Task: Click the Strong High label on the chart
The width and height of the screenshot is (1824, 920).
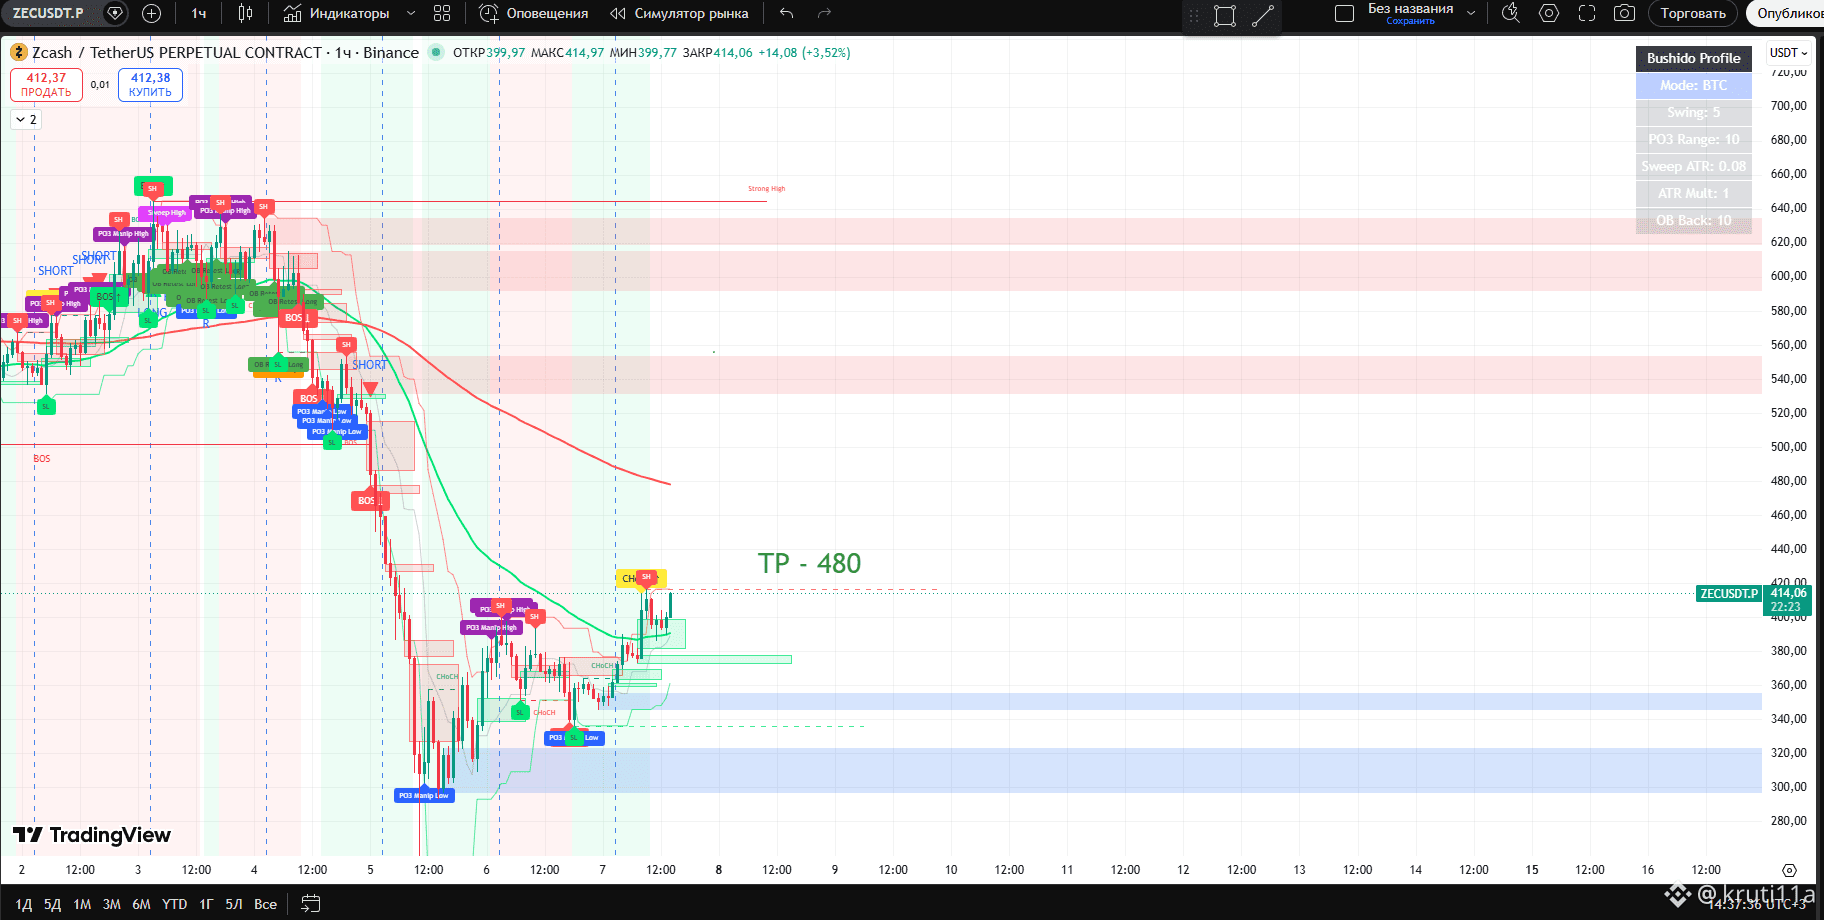Action: (x=767, y=189)
